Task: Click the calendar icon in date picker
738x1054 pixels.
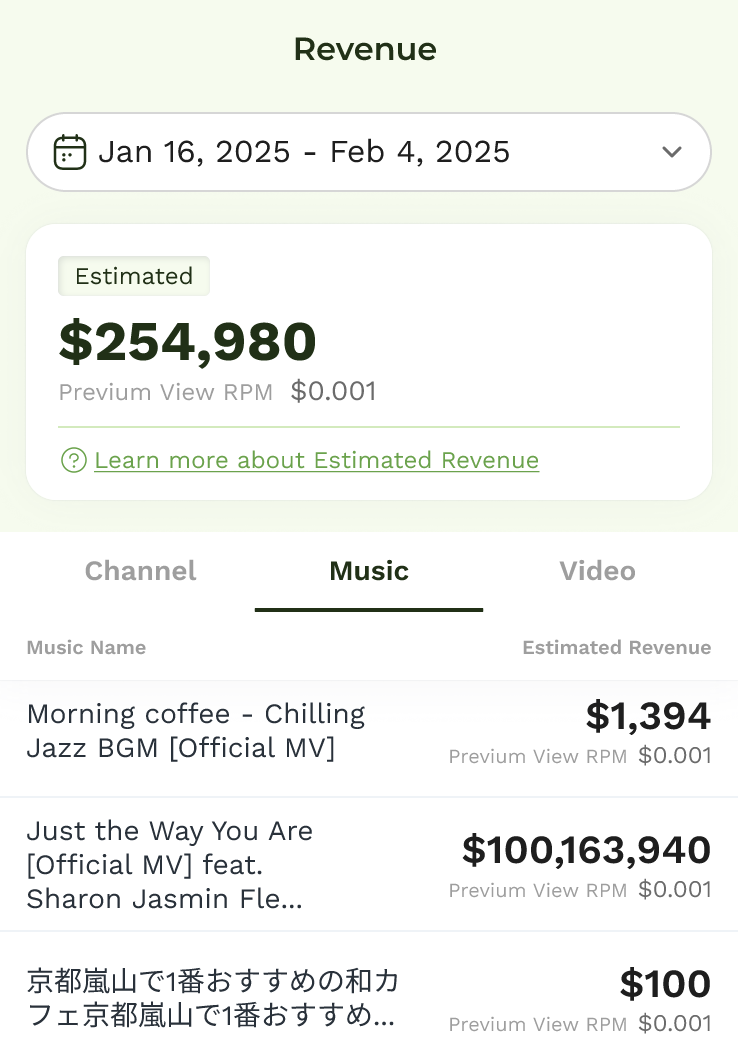Action: pyautogui.click(x=69, y=152)
